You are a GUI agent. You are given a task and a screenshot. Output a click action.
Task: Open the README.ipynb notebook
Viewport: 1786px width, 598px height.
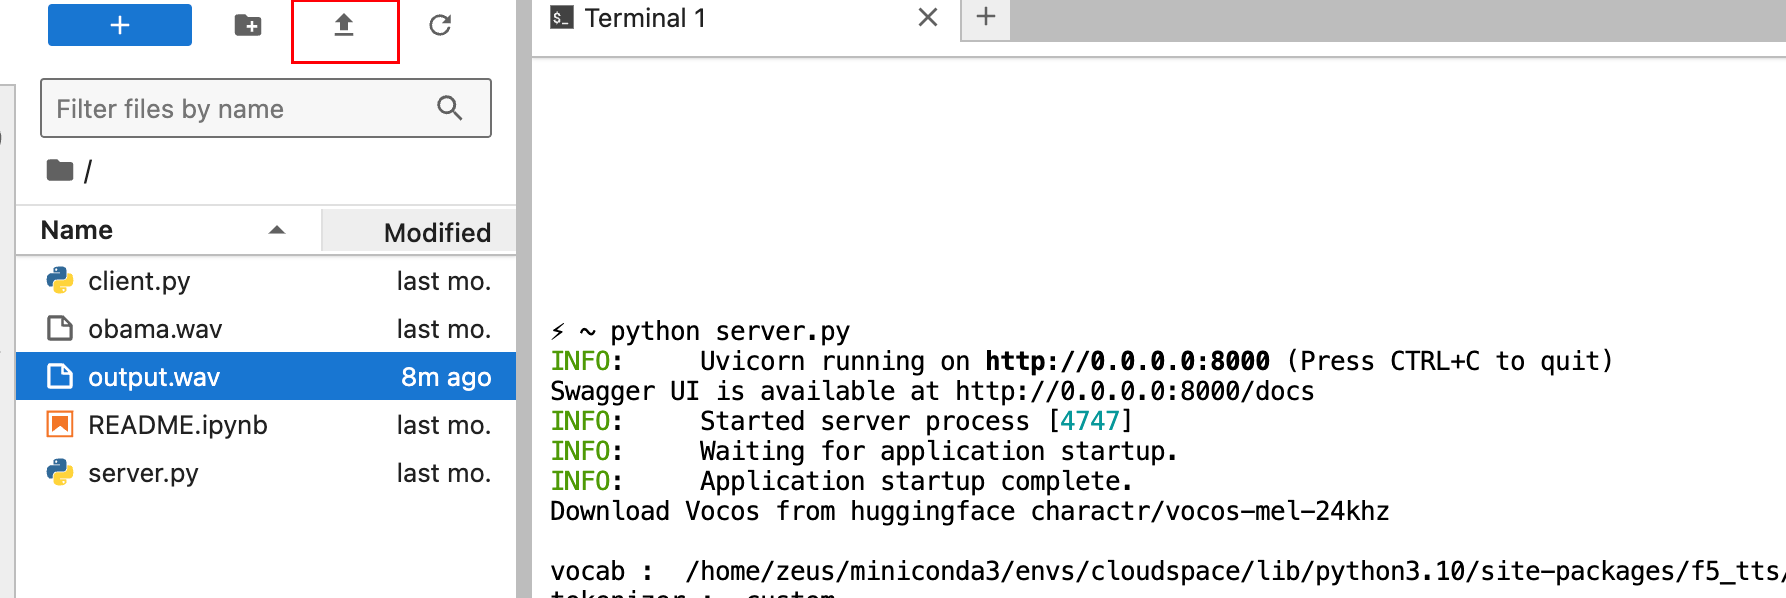(177, 425)
